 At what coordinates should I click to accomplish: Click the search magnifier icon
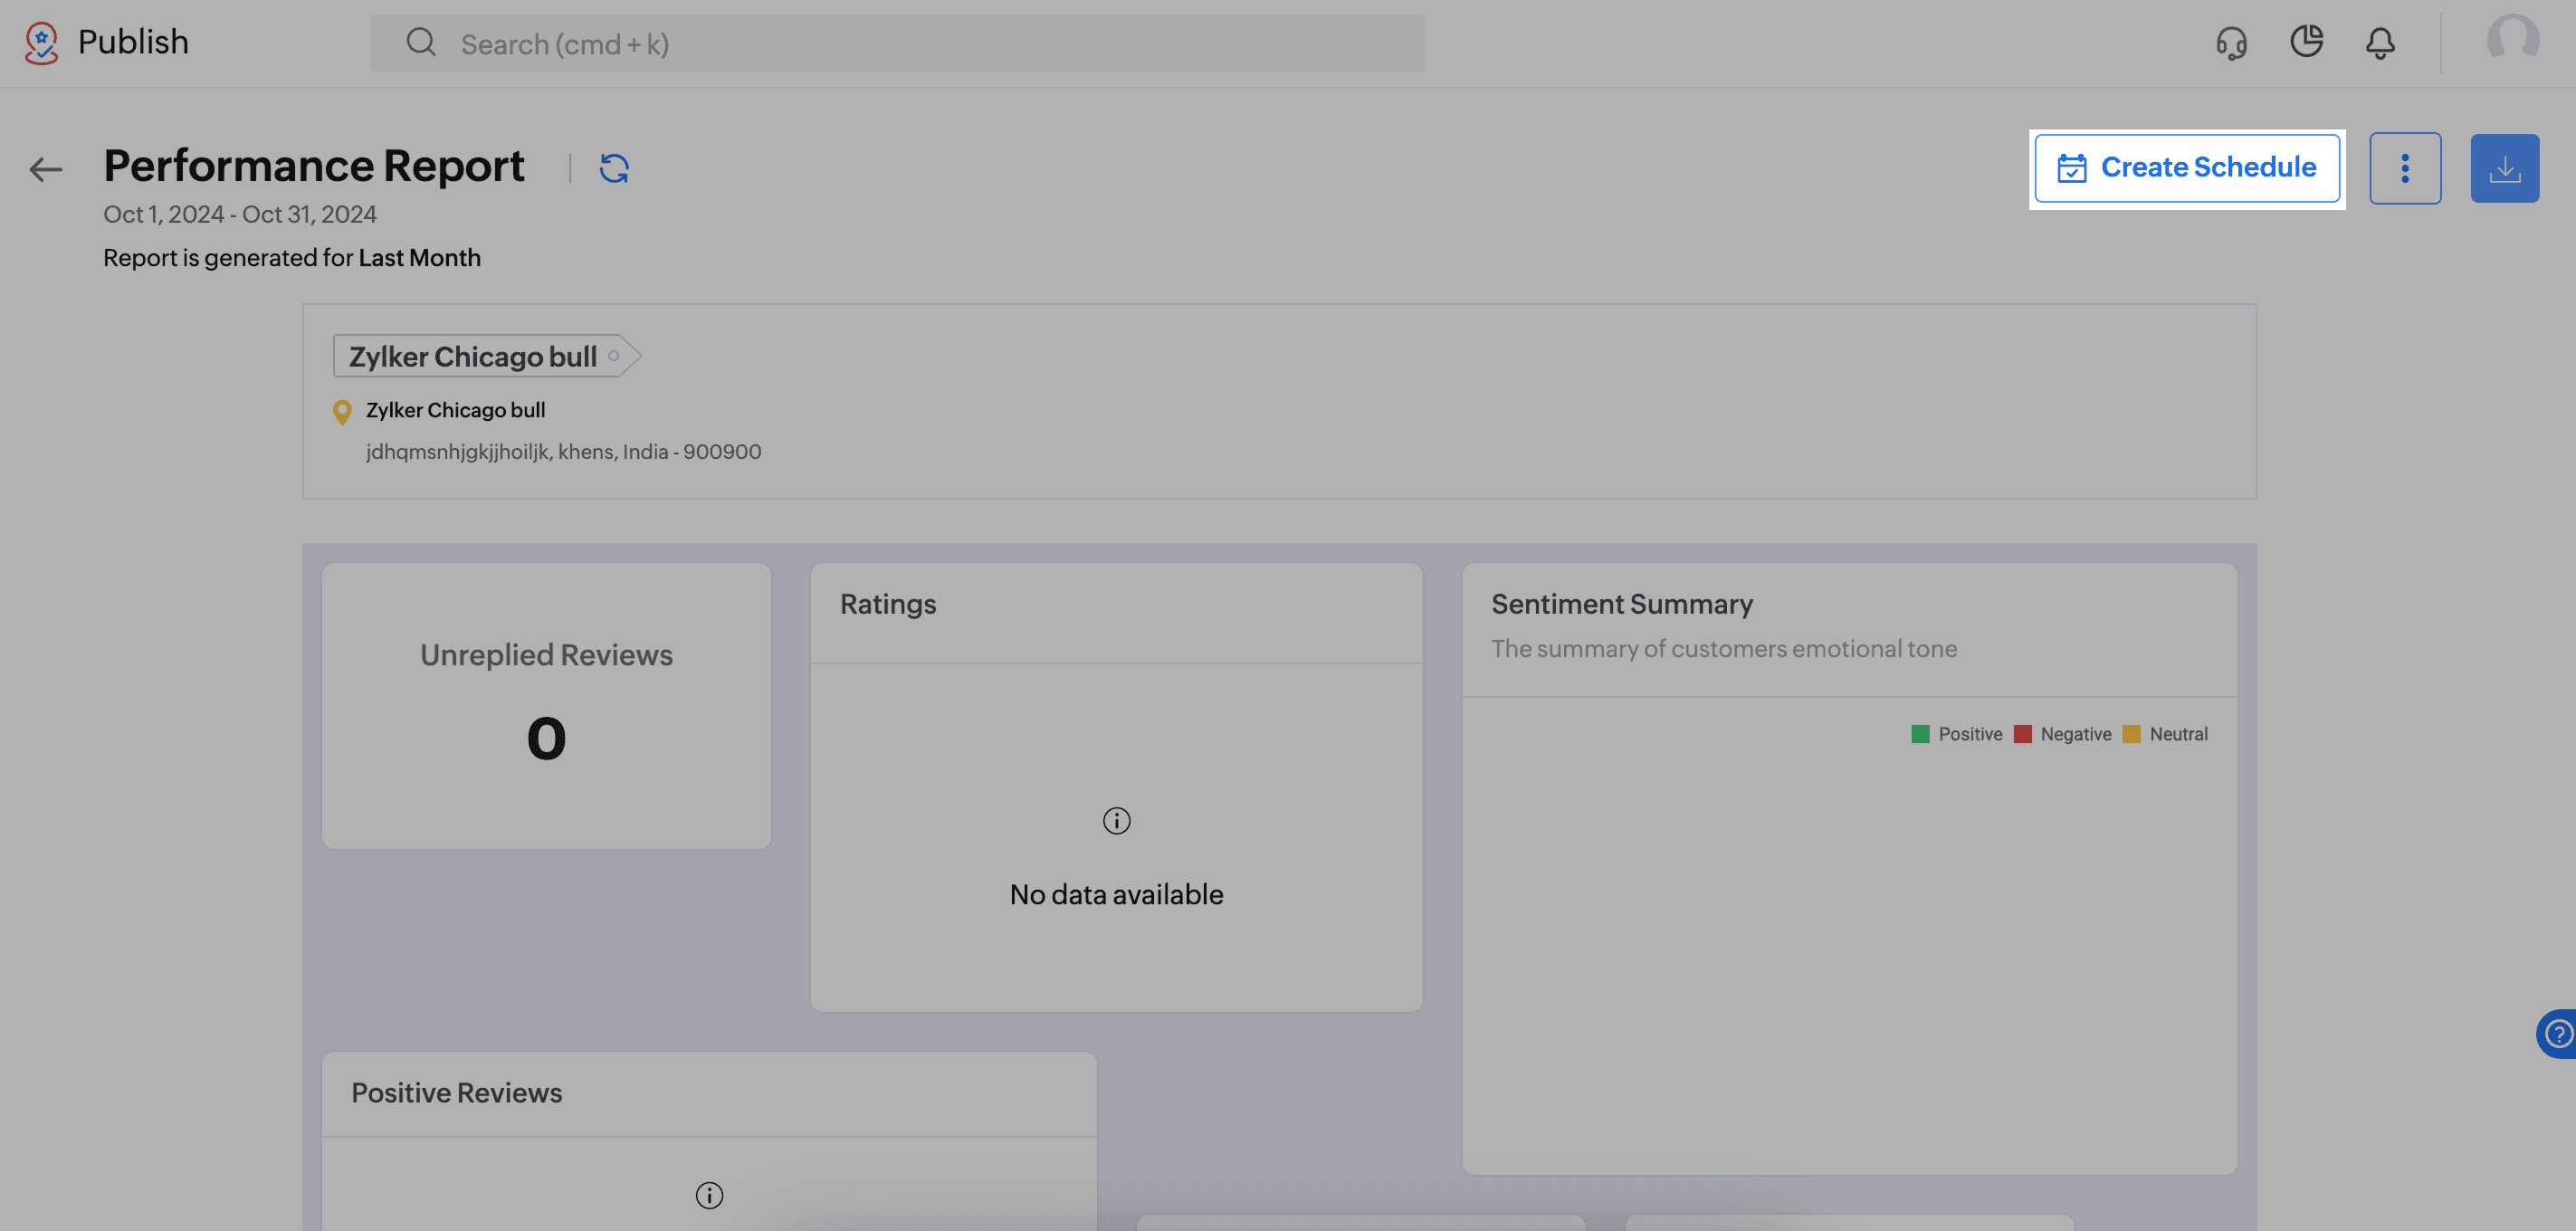pos(421,42)
